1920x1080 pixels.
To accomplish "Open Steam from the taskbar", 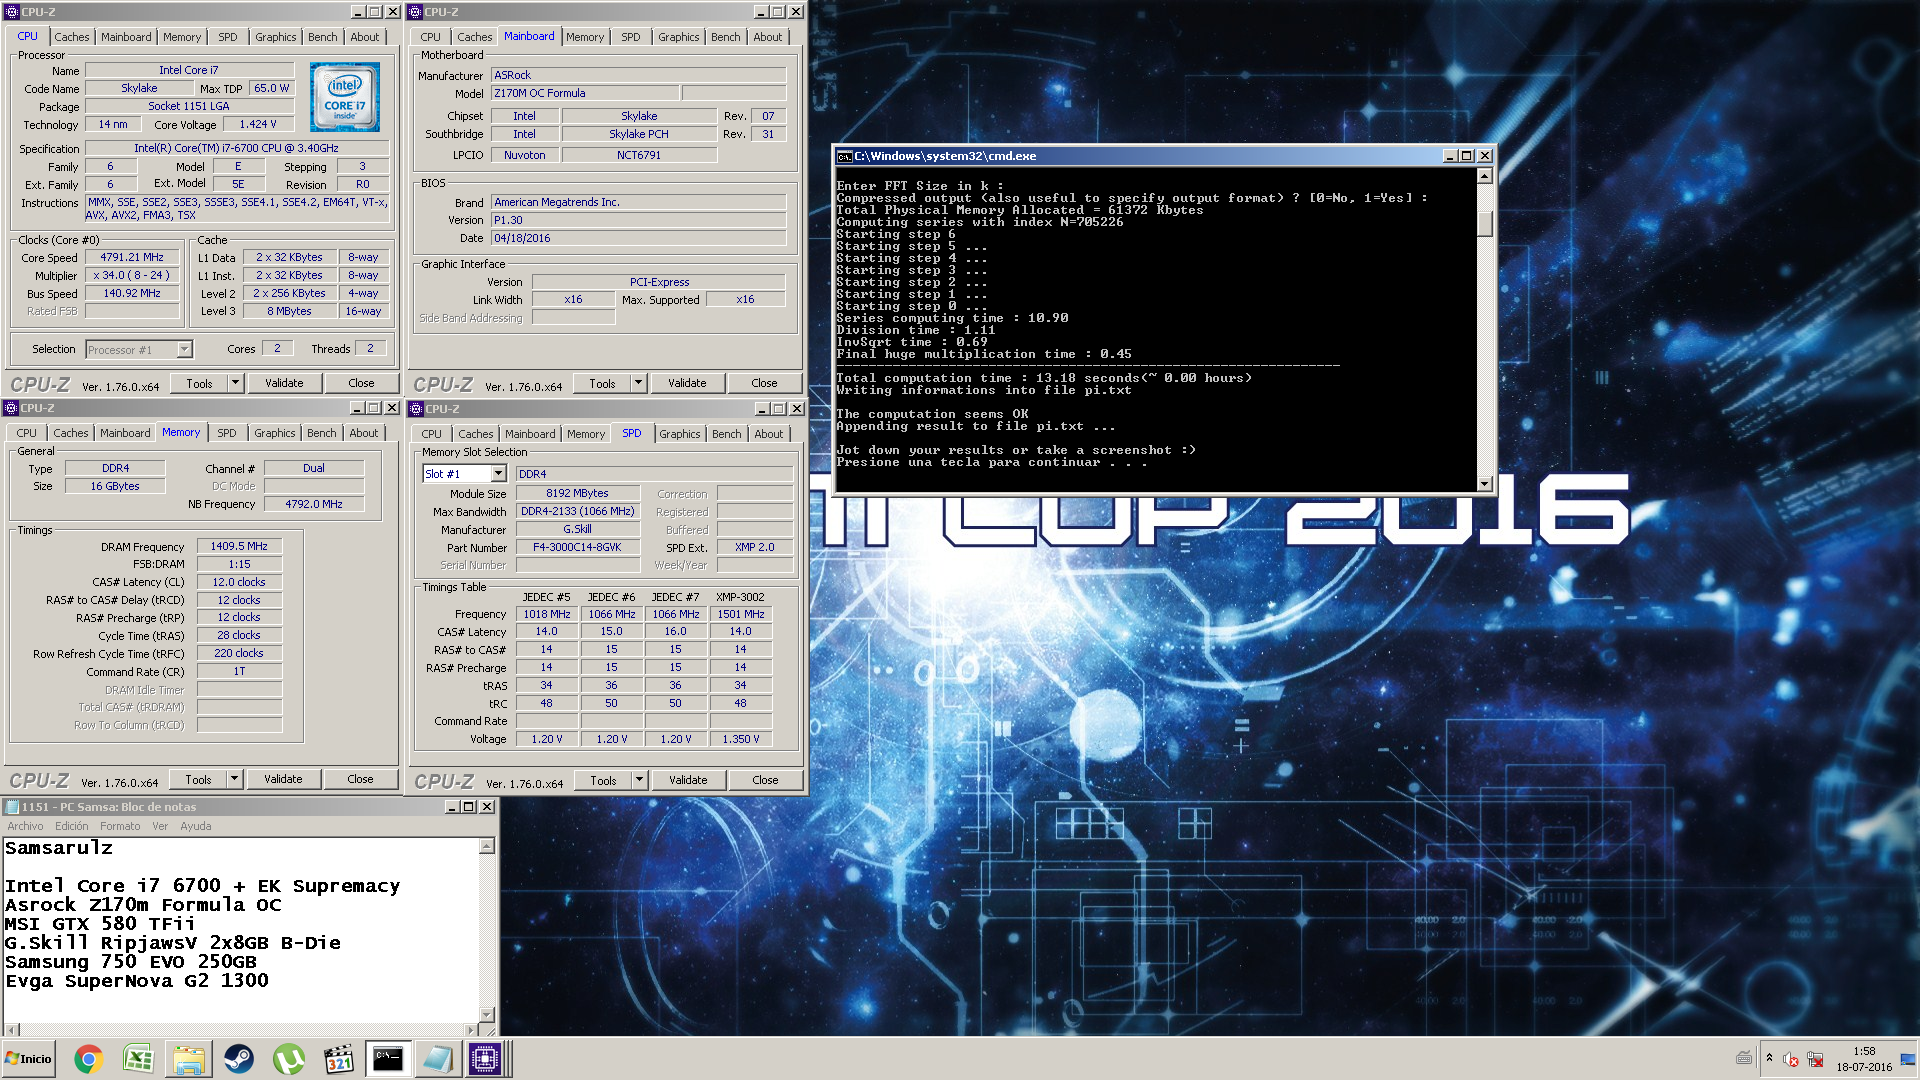I will coord(238,1059).
